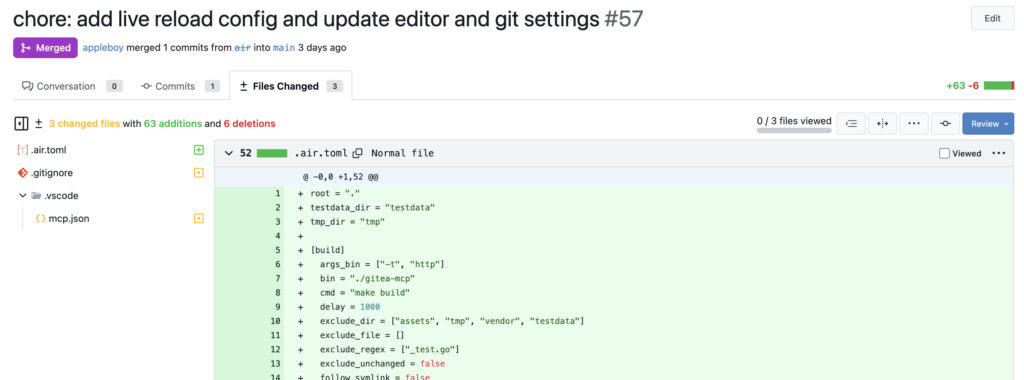The image size is (1024, 380).
Task: Click the line 'bin = "./gitea-mcp"'
Action: 368,279
